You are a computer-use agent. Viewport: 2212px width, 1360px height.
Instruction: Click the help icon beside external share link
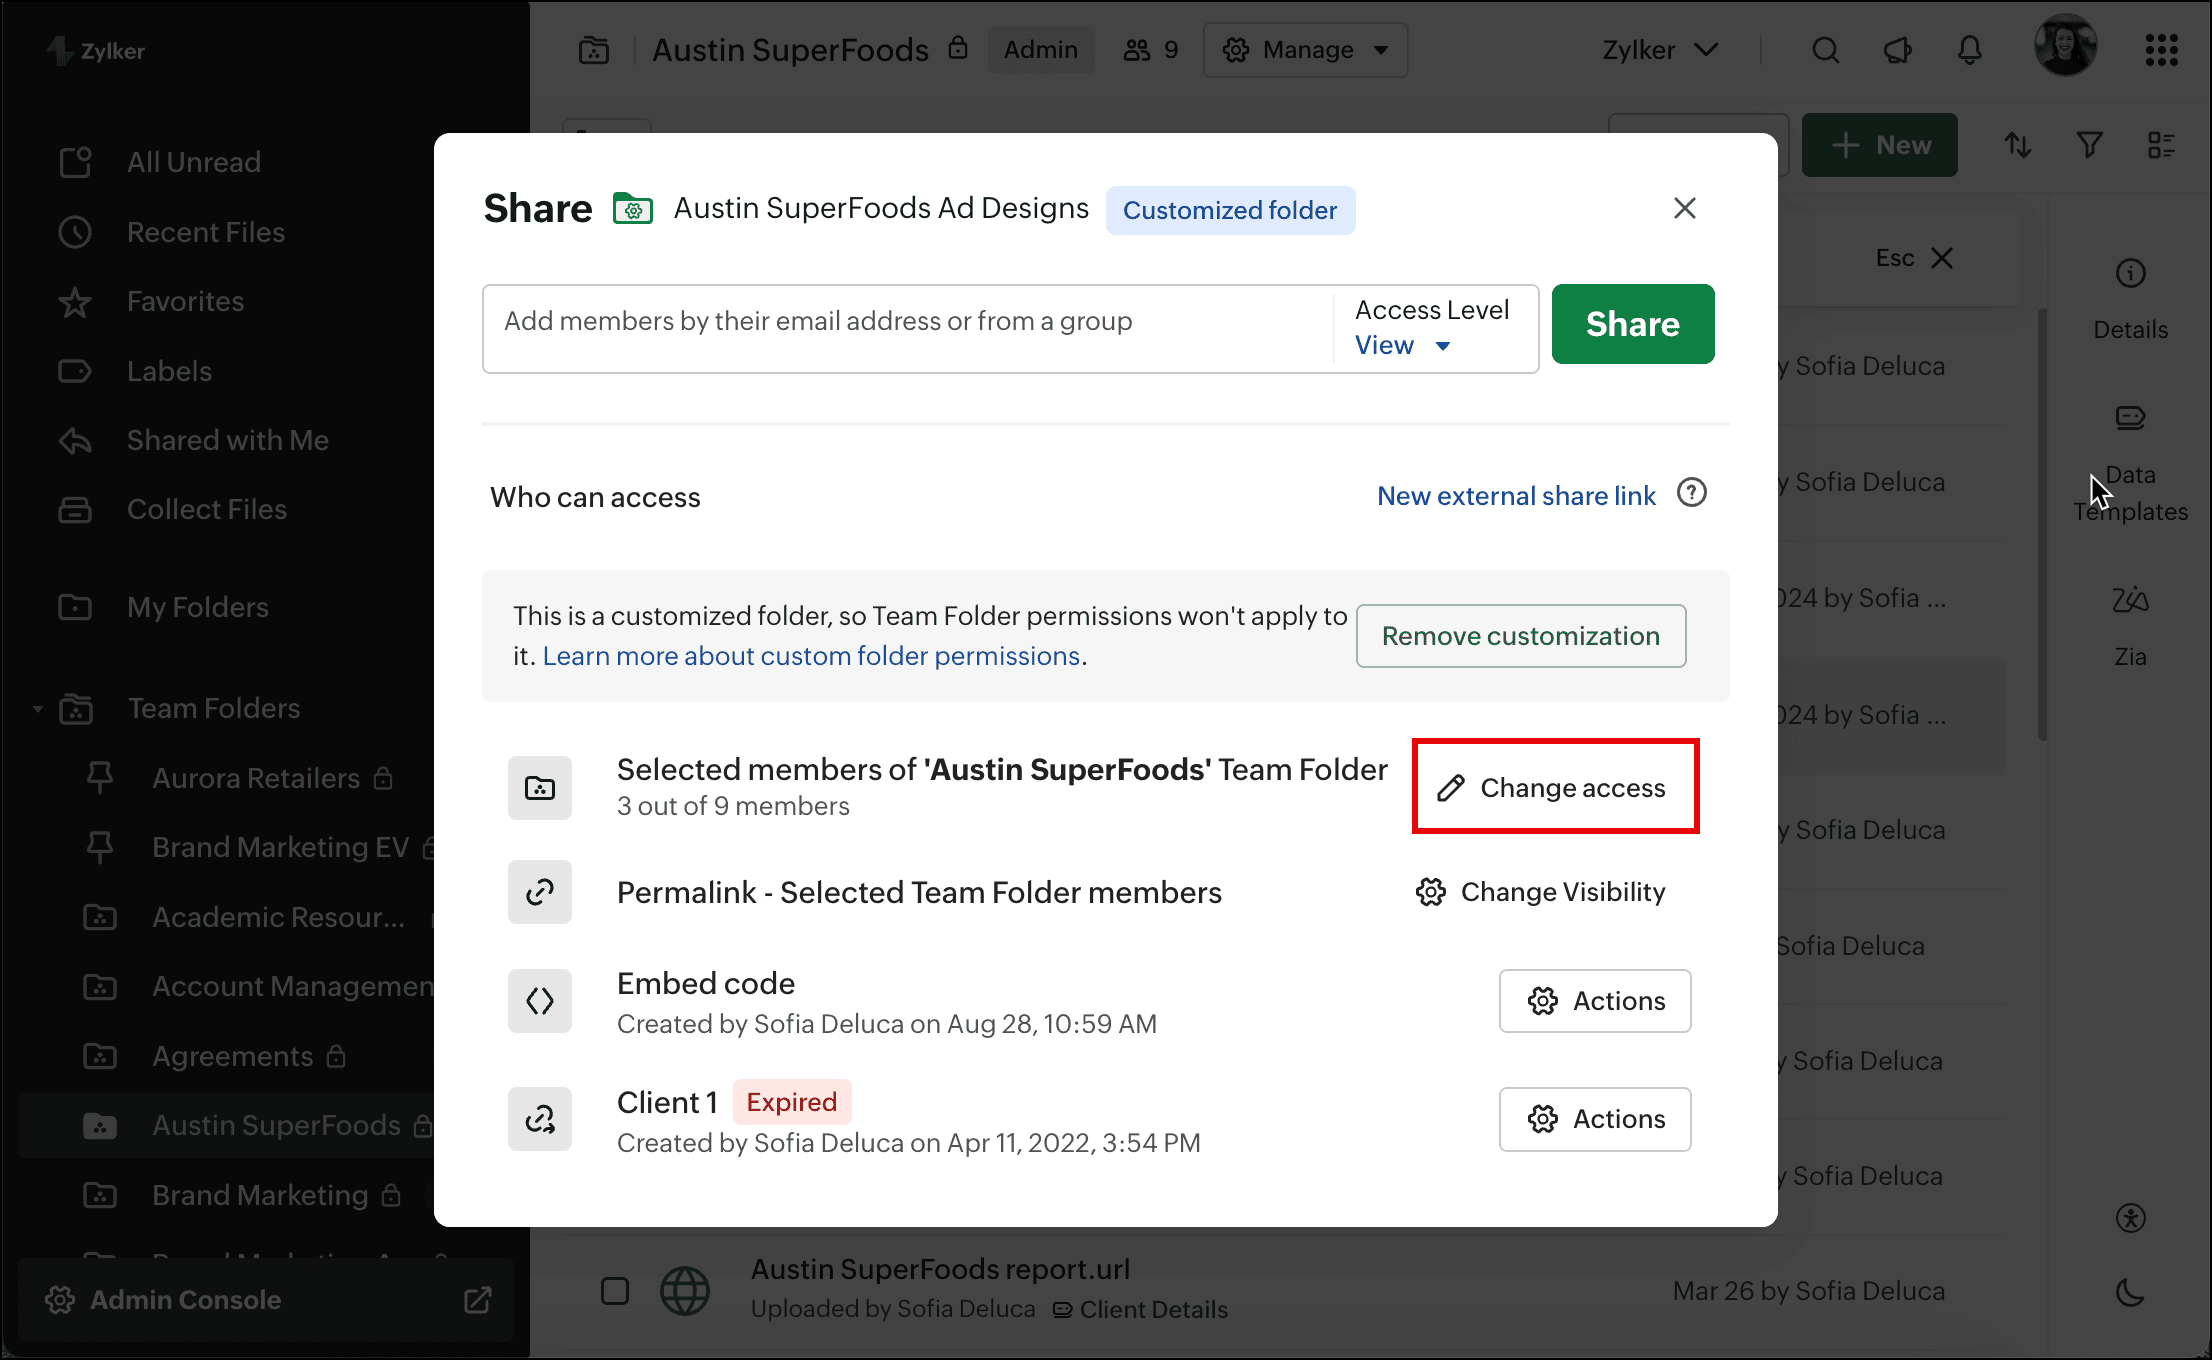tap(1691, 494)
